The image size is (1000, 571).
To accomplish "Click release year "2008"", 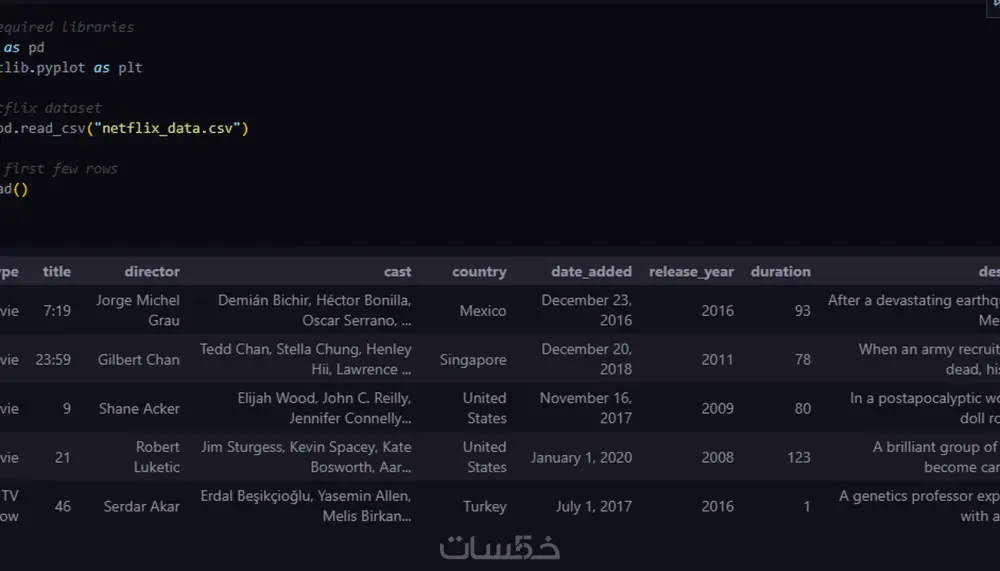I will click(717, 457).
